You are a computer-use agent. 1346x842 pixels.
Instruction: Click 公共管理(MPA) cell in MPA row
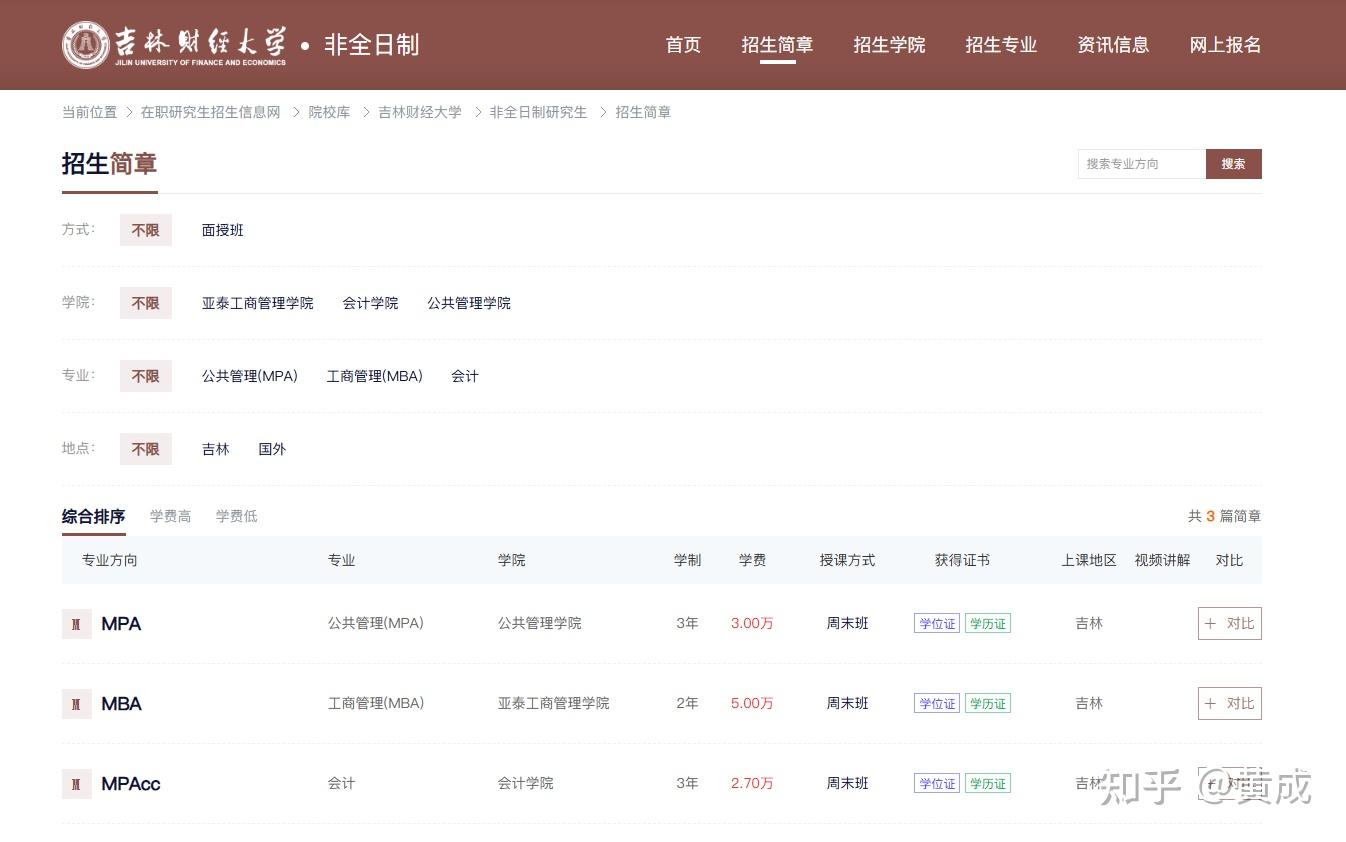376,623
